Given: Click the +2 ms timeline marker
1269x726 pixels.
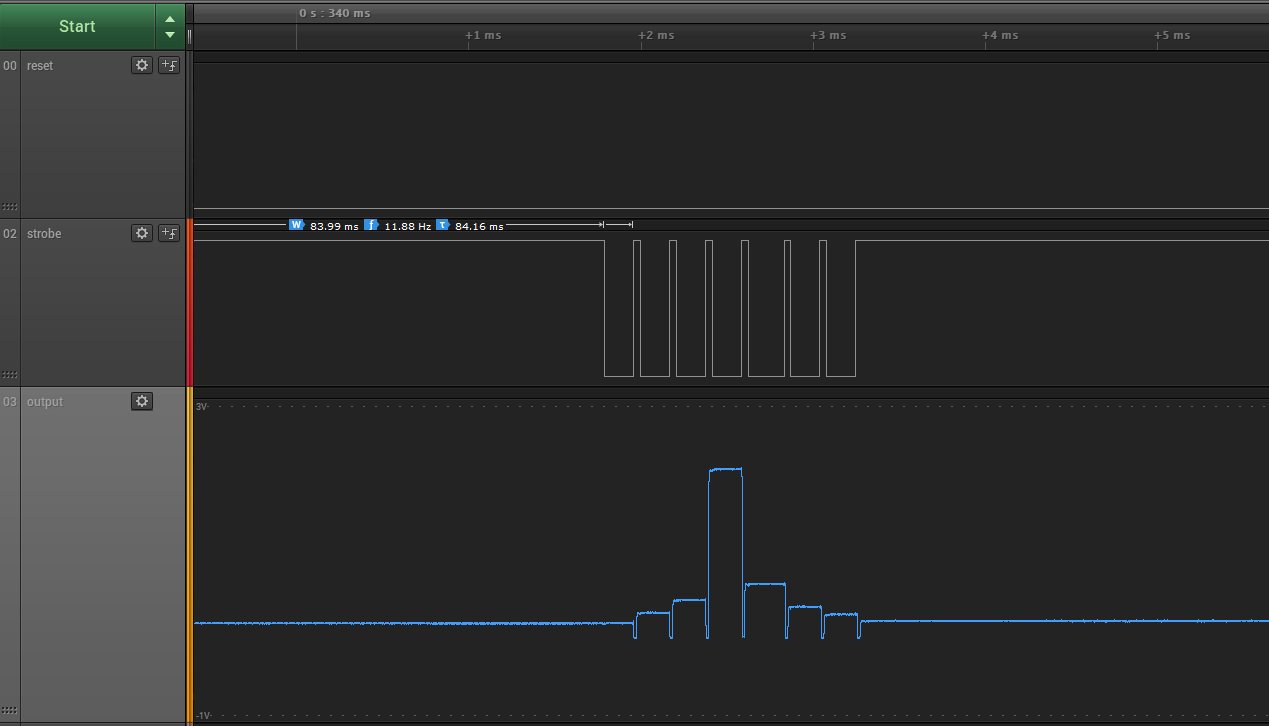Looking at the screenshot, I should point(656,35).
